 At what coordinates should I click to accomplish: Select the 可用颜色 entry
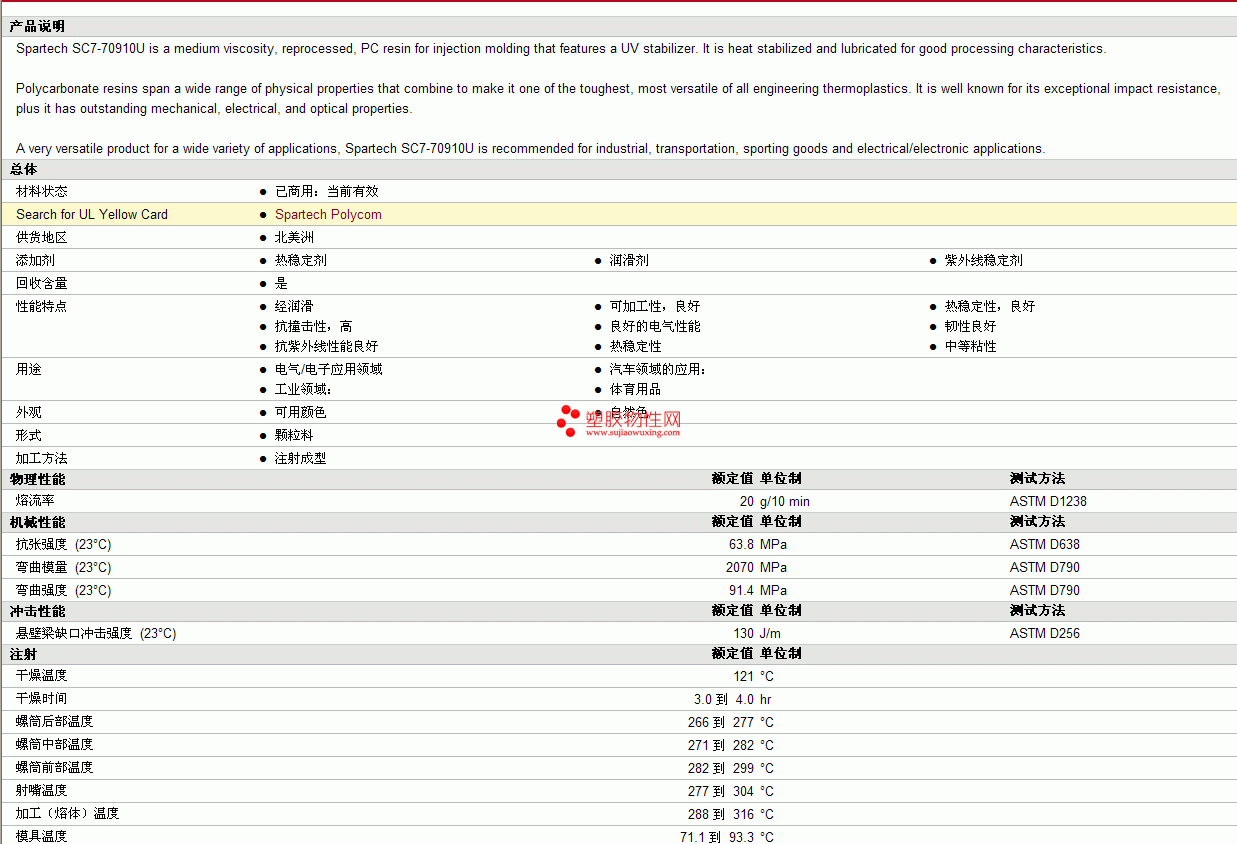click(x=301, y=412)
